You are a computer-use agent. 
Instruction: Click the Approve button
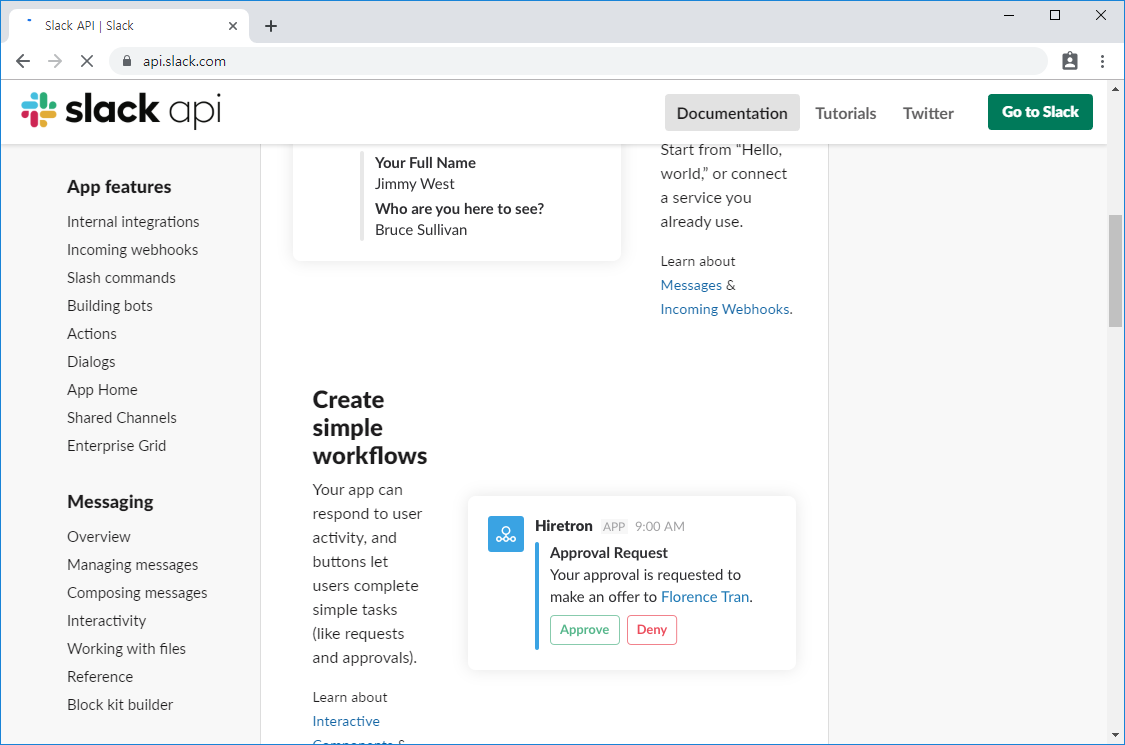pos(584,629)
